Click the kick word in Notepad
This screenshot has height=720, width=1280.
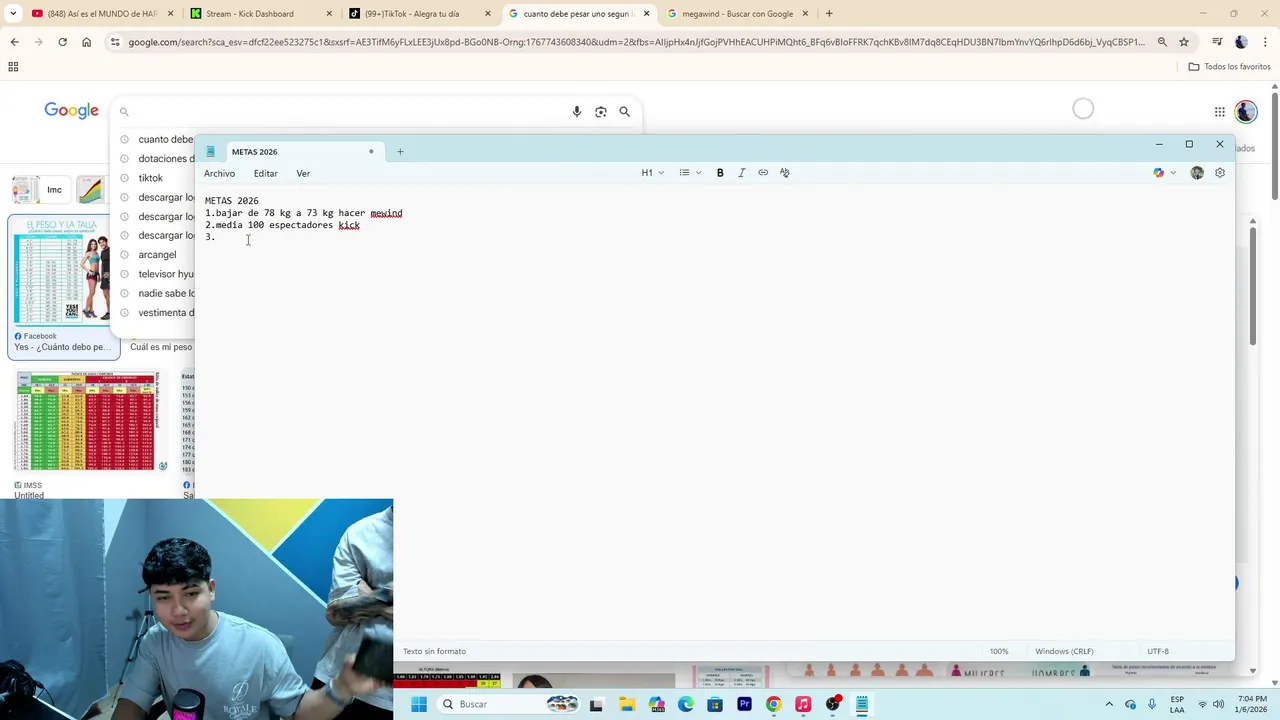point(349,225)
